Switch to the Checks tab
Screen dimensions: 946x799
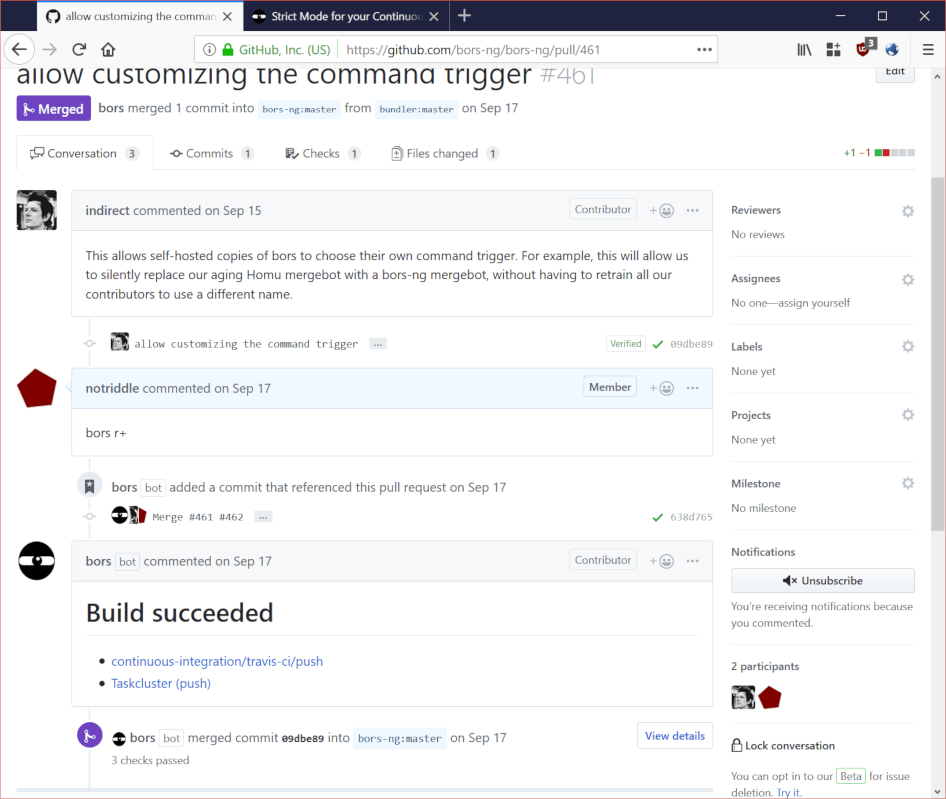pyautogui.click(x=320, y=153)
